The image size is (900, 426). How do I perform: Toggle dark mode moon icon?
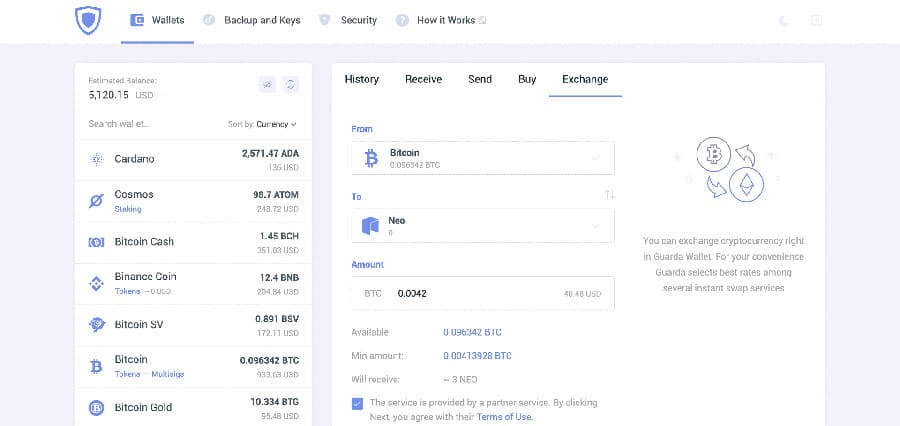tap(784, 20)
